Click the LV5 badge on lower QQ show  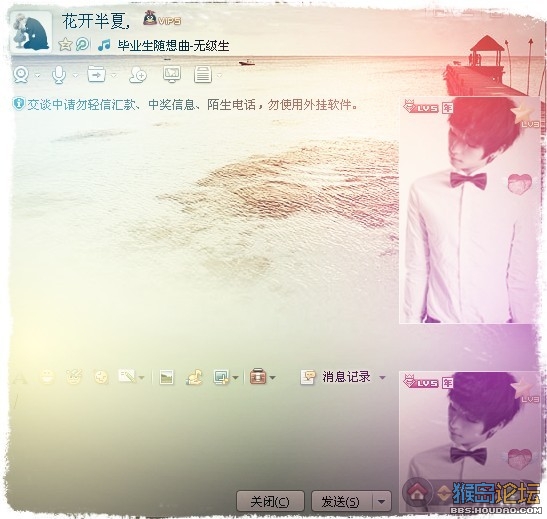(x=421, y=382)
